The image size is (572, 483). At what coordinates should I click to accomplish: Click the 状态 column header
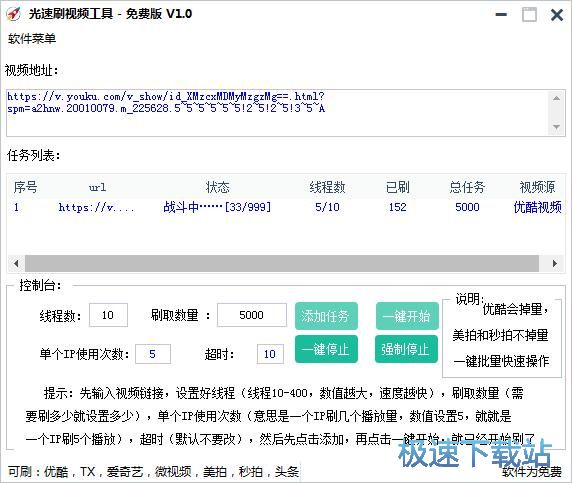coord(217,187)
